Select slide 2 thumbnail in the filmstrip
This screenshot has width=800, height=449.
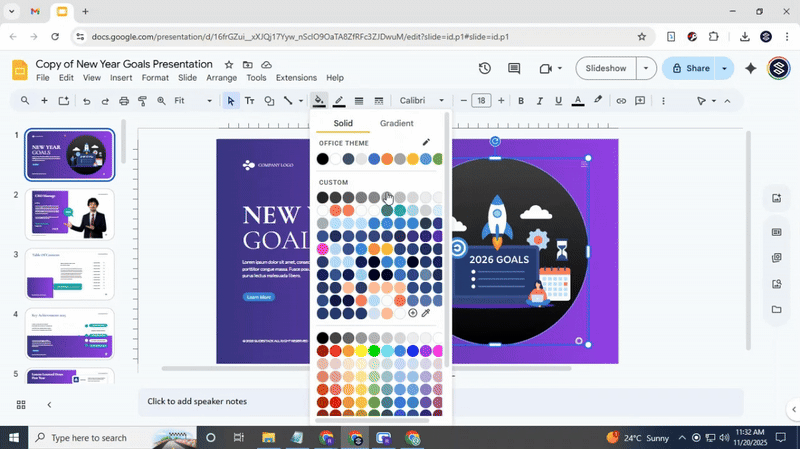tap(69, 214)
